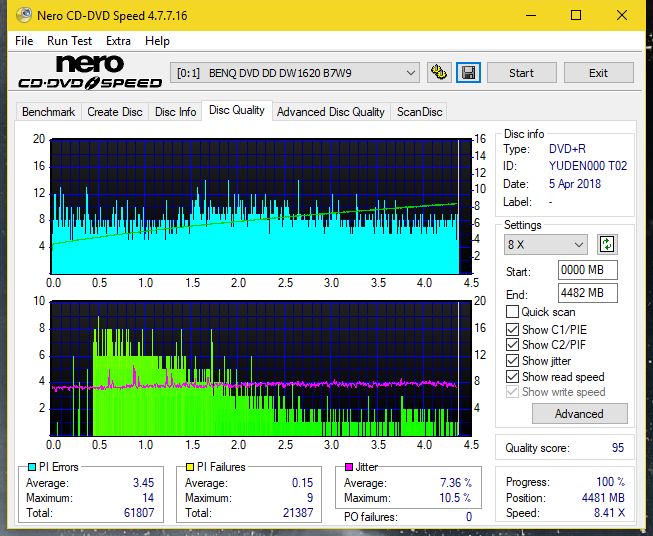Click PI Failures total 21387 value
This screenshot has width=653, height=536.
[x=298, y=513]
